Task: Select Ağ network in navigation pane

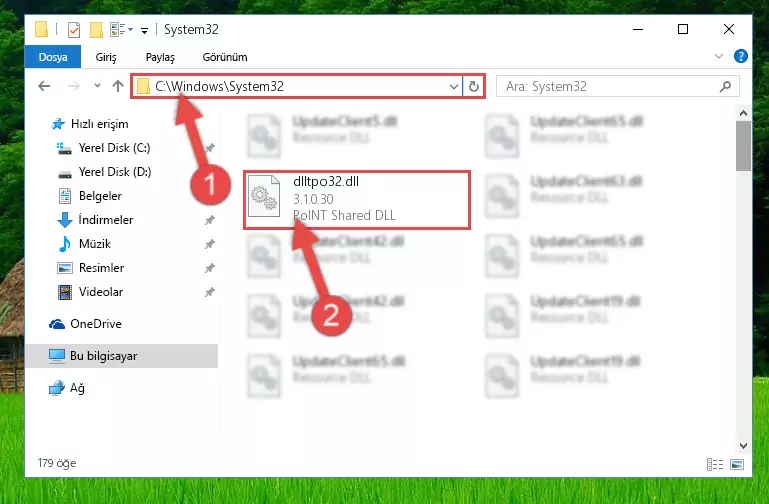Action: (x=67, y=388)
